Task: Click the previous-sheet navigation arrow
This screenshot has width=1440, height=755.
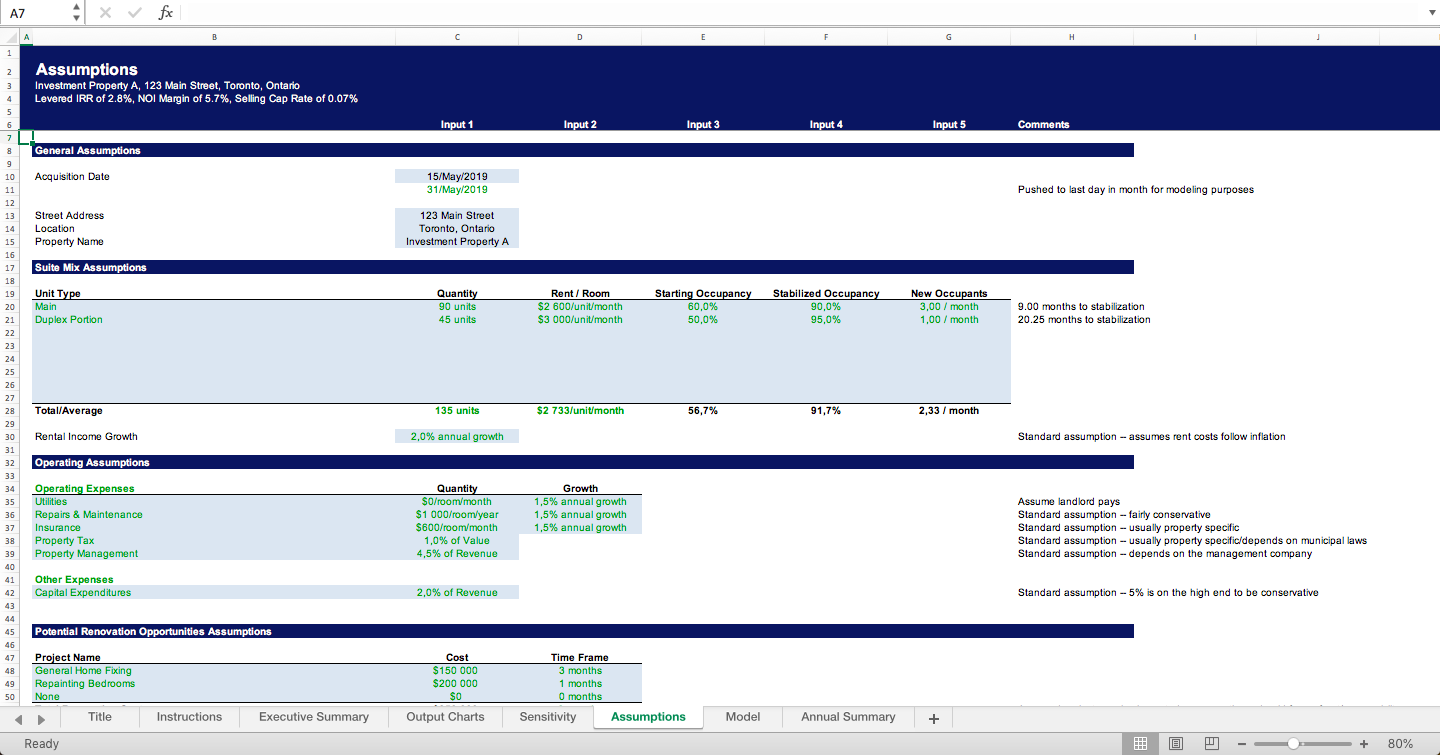Action: tap(18, 717)
